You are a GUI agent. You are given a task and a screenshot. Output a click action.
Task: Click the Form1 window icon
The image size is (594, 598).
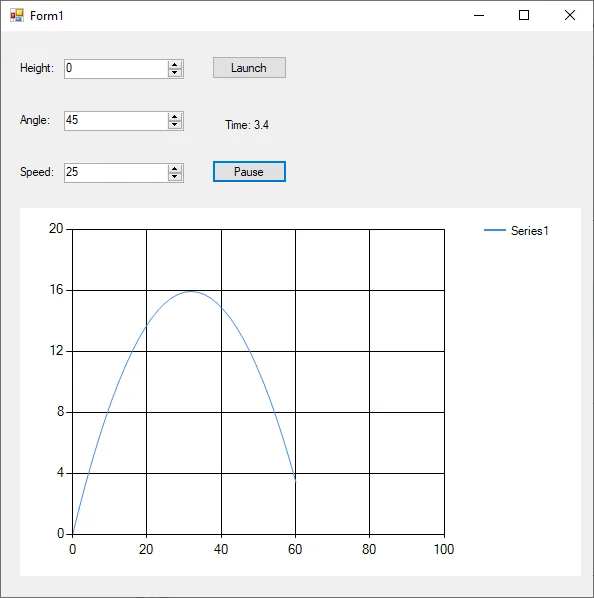[17, 15]
